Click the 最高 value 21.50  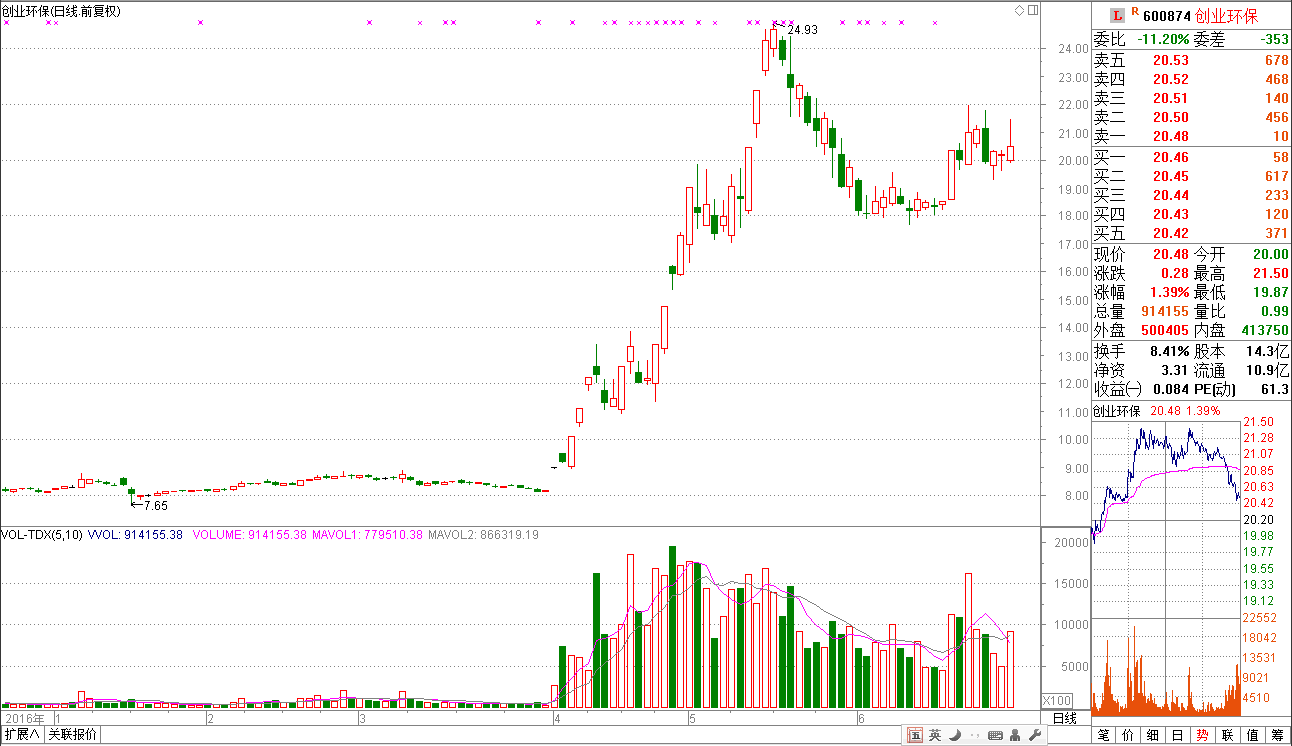point(1271,273)
